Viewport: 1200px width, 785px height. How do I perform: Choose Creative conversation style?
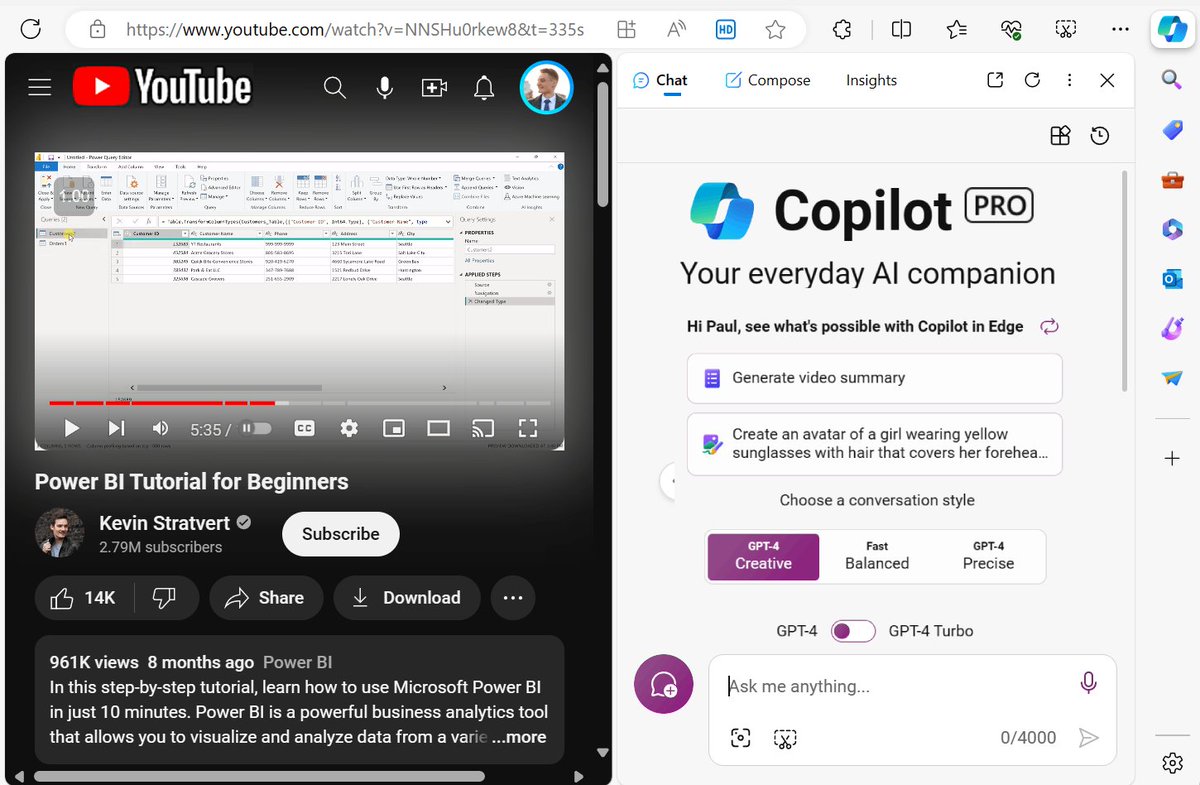click(x=763, y=556)
